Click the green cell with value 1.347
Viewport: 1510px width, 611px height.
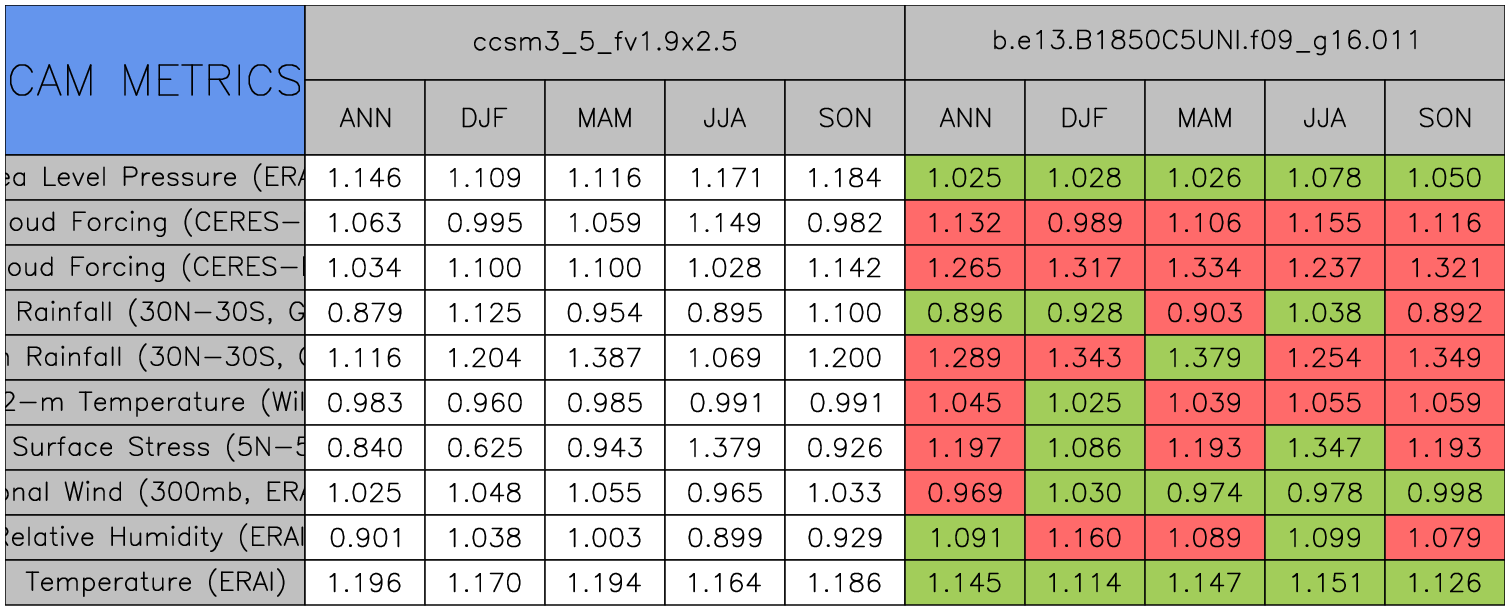pos(1324,447)
